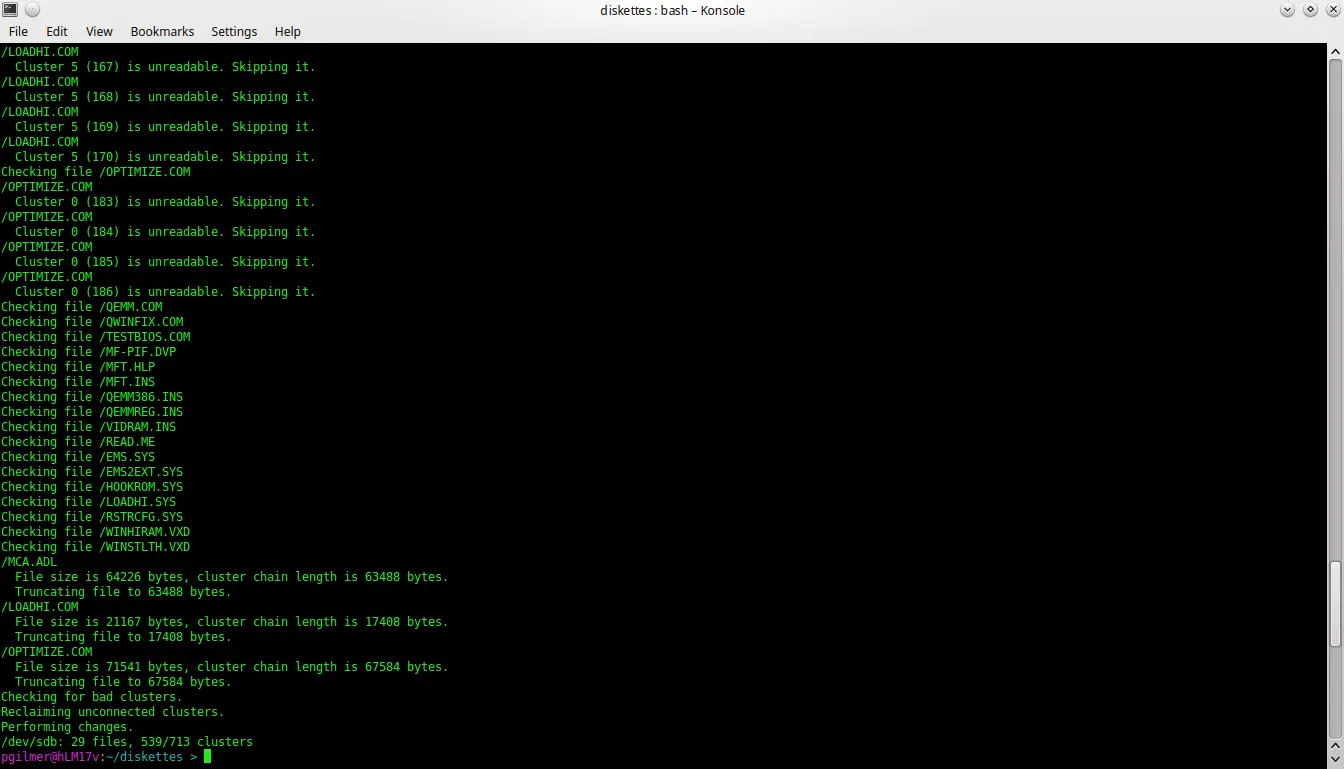
Task: Click line 'Checking file /EMS2EXT.SYS'
Action: click(92, 472)
